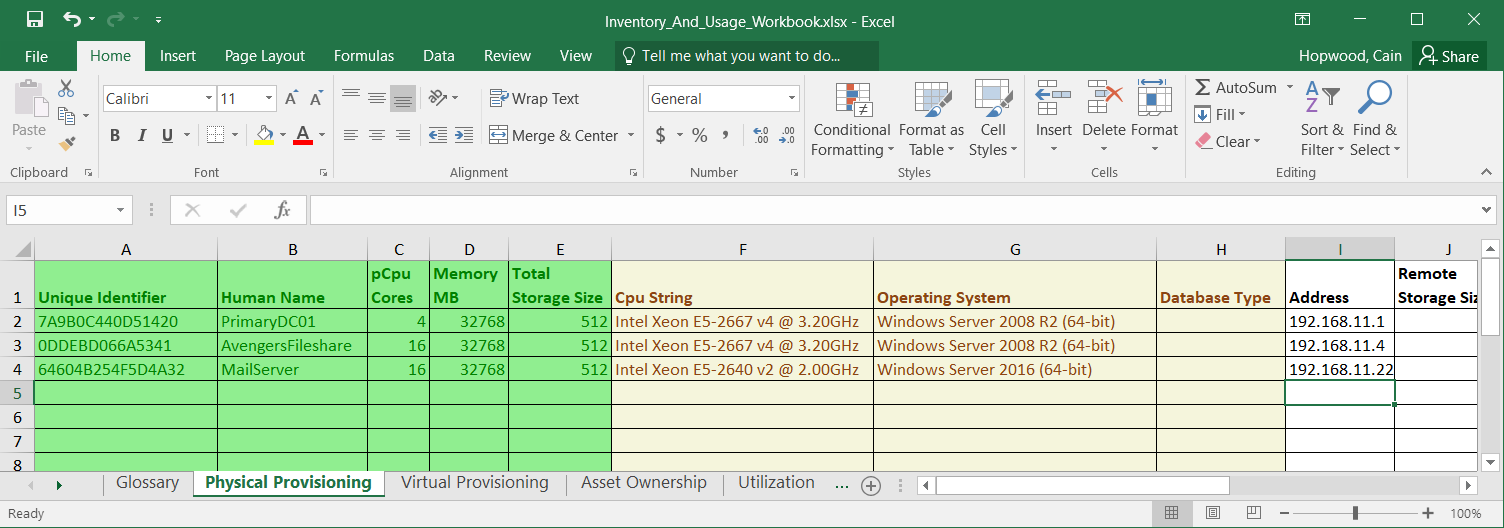Viewport: 1504px width, 528px height.
Task: Open the font name Calibri dropdown
Action: coord(209,98)
